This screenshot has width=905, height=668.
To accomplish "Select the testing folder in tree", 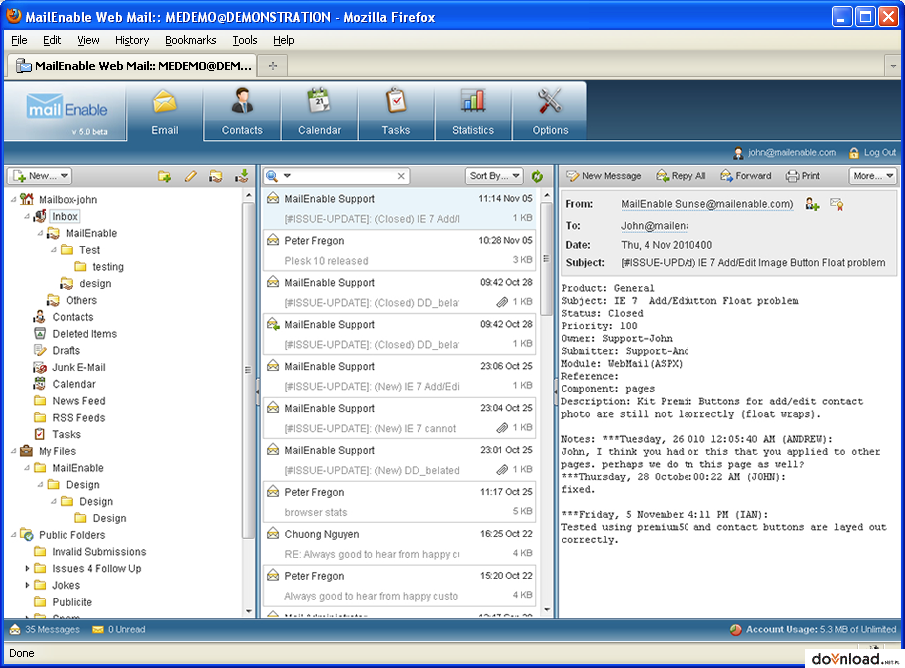I will 108,267.
